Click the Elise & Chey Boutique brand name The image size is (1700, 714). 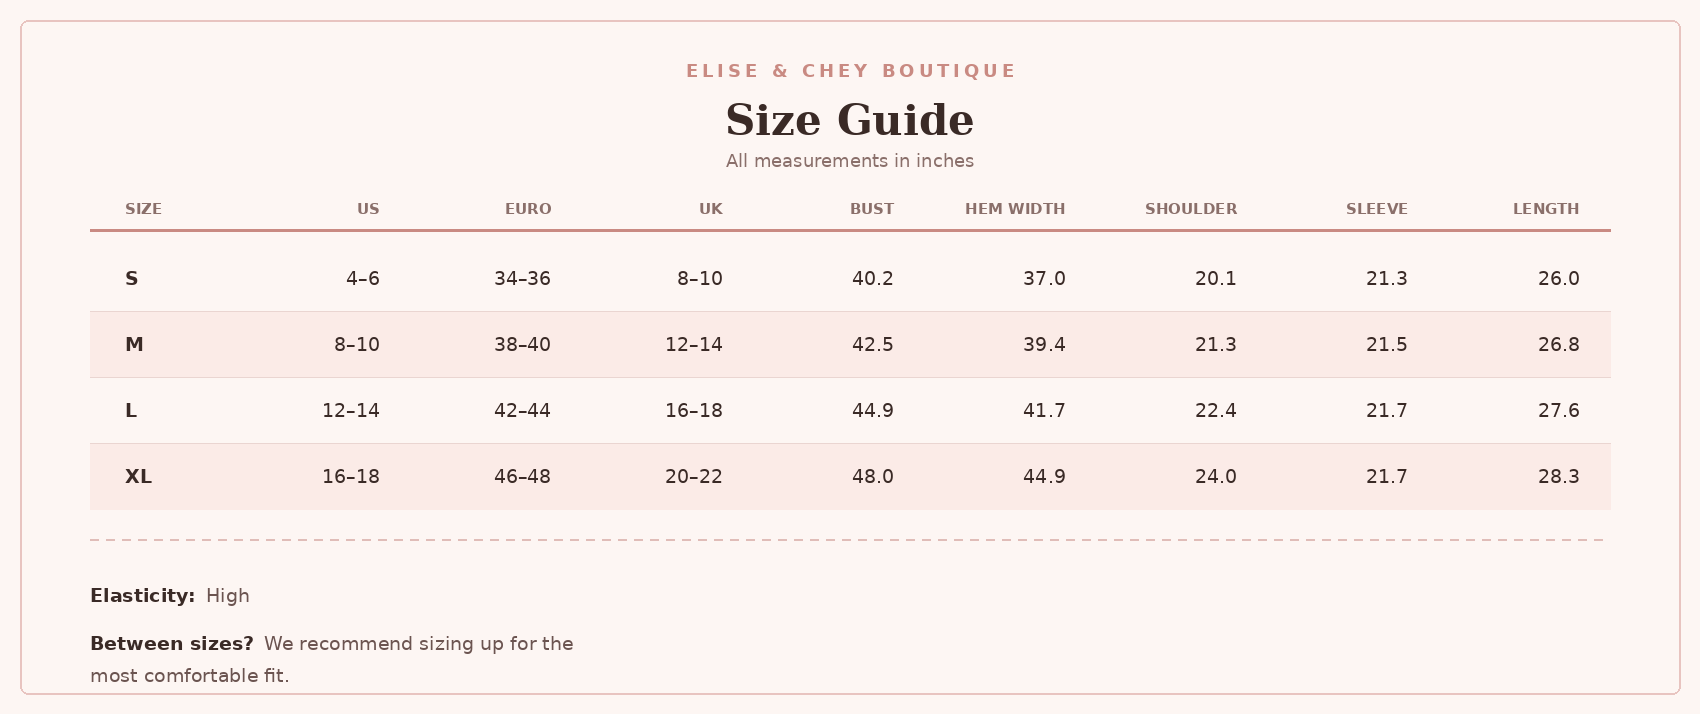coord(850,71)
